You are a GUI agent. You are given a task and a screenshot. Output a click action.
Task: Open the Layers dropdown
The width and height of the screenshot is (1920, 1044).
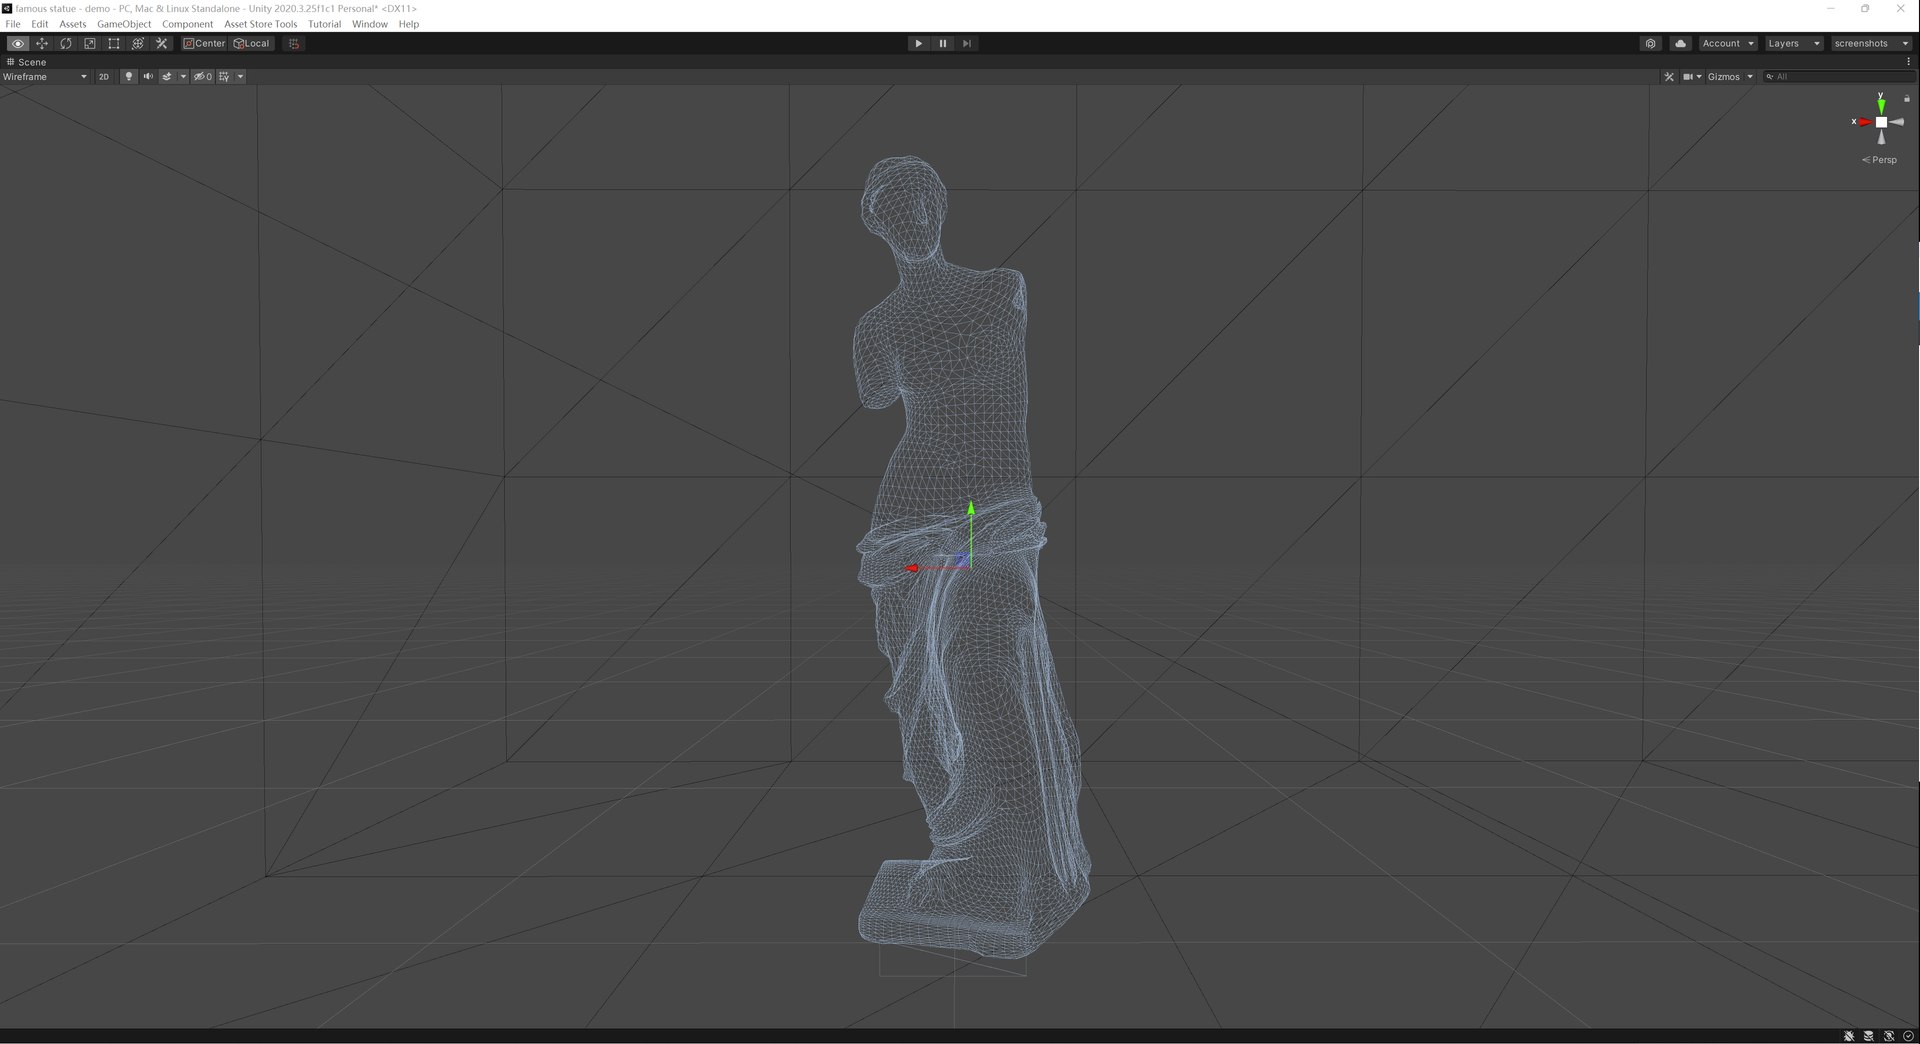pyautogui.click(x=1794, y=44)
